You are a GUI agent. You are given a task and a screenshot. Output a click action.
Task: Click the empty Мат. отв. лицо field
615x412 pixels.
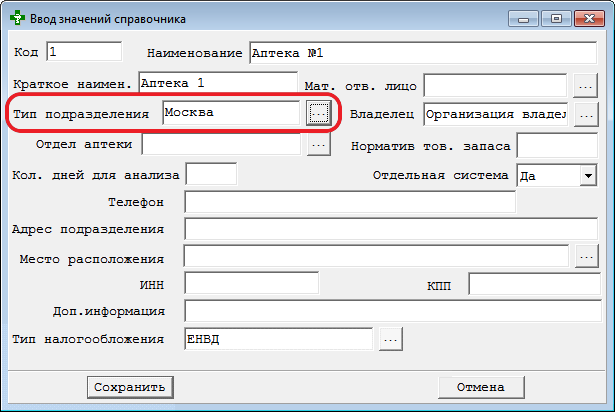[x=495, y=85]
